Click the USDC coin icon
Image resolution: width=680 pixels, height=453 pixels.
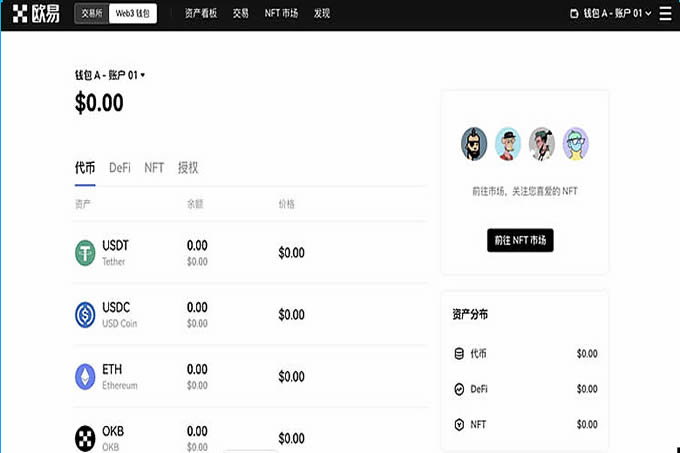[x=85, y=315]
